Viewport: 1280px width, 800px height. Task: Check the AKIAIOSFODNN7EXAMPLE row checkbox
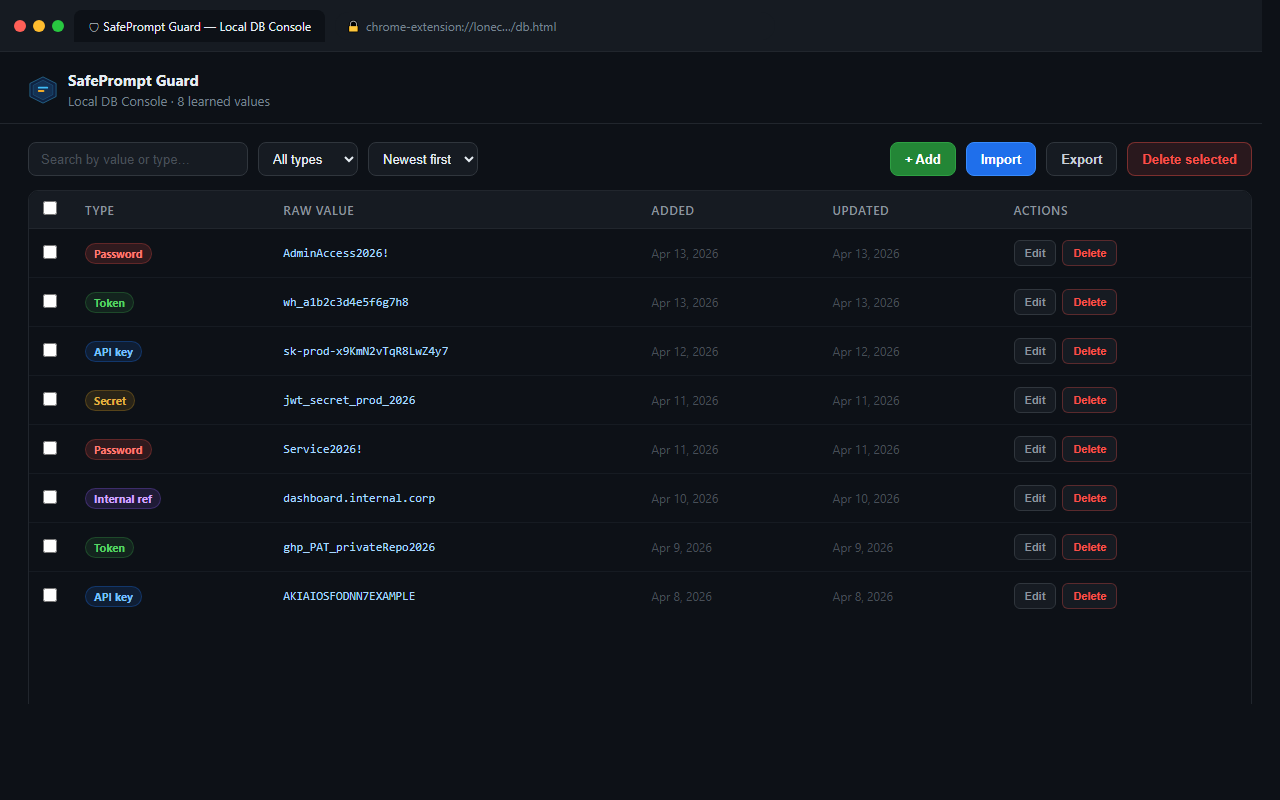(50, 595)
